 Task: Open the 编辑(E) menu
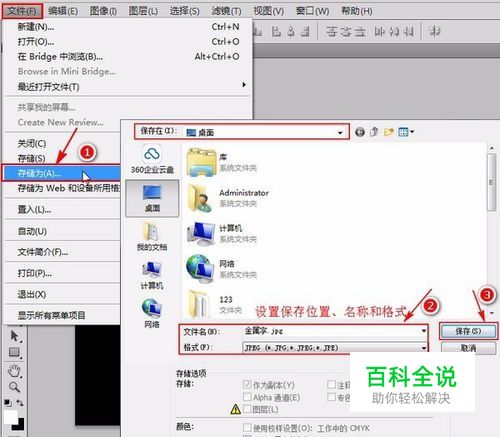pos(63,11)
